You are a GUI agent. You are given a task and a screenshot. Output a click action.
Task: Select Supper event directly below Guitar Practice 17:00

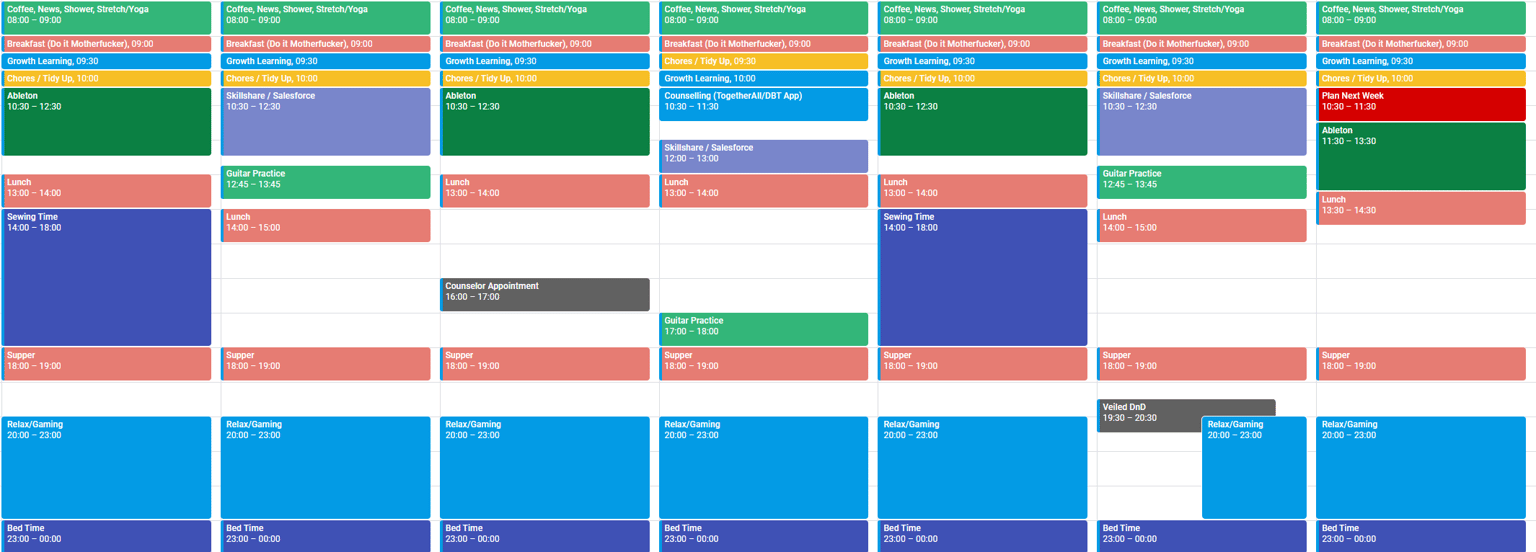(x=764, y=364)
